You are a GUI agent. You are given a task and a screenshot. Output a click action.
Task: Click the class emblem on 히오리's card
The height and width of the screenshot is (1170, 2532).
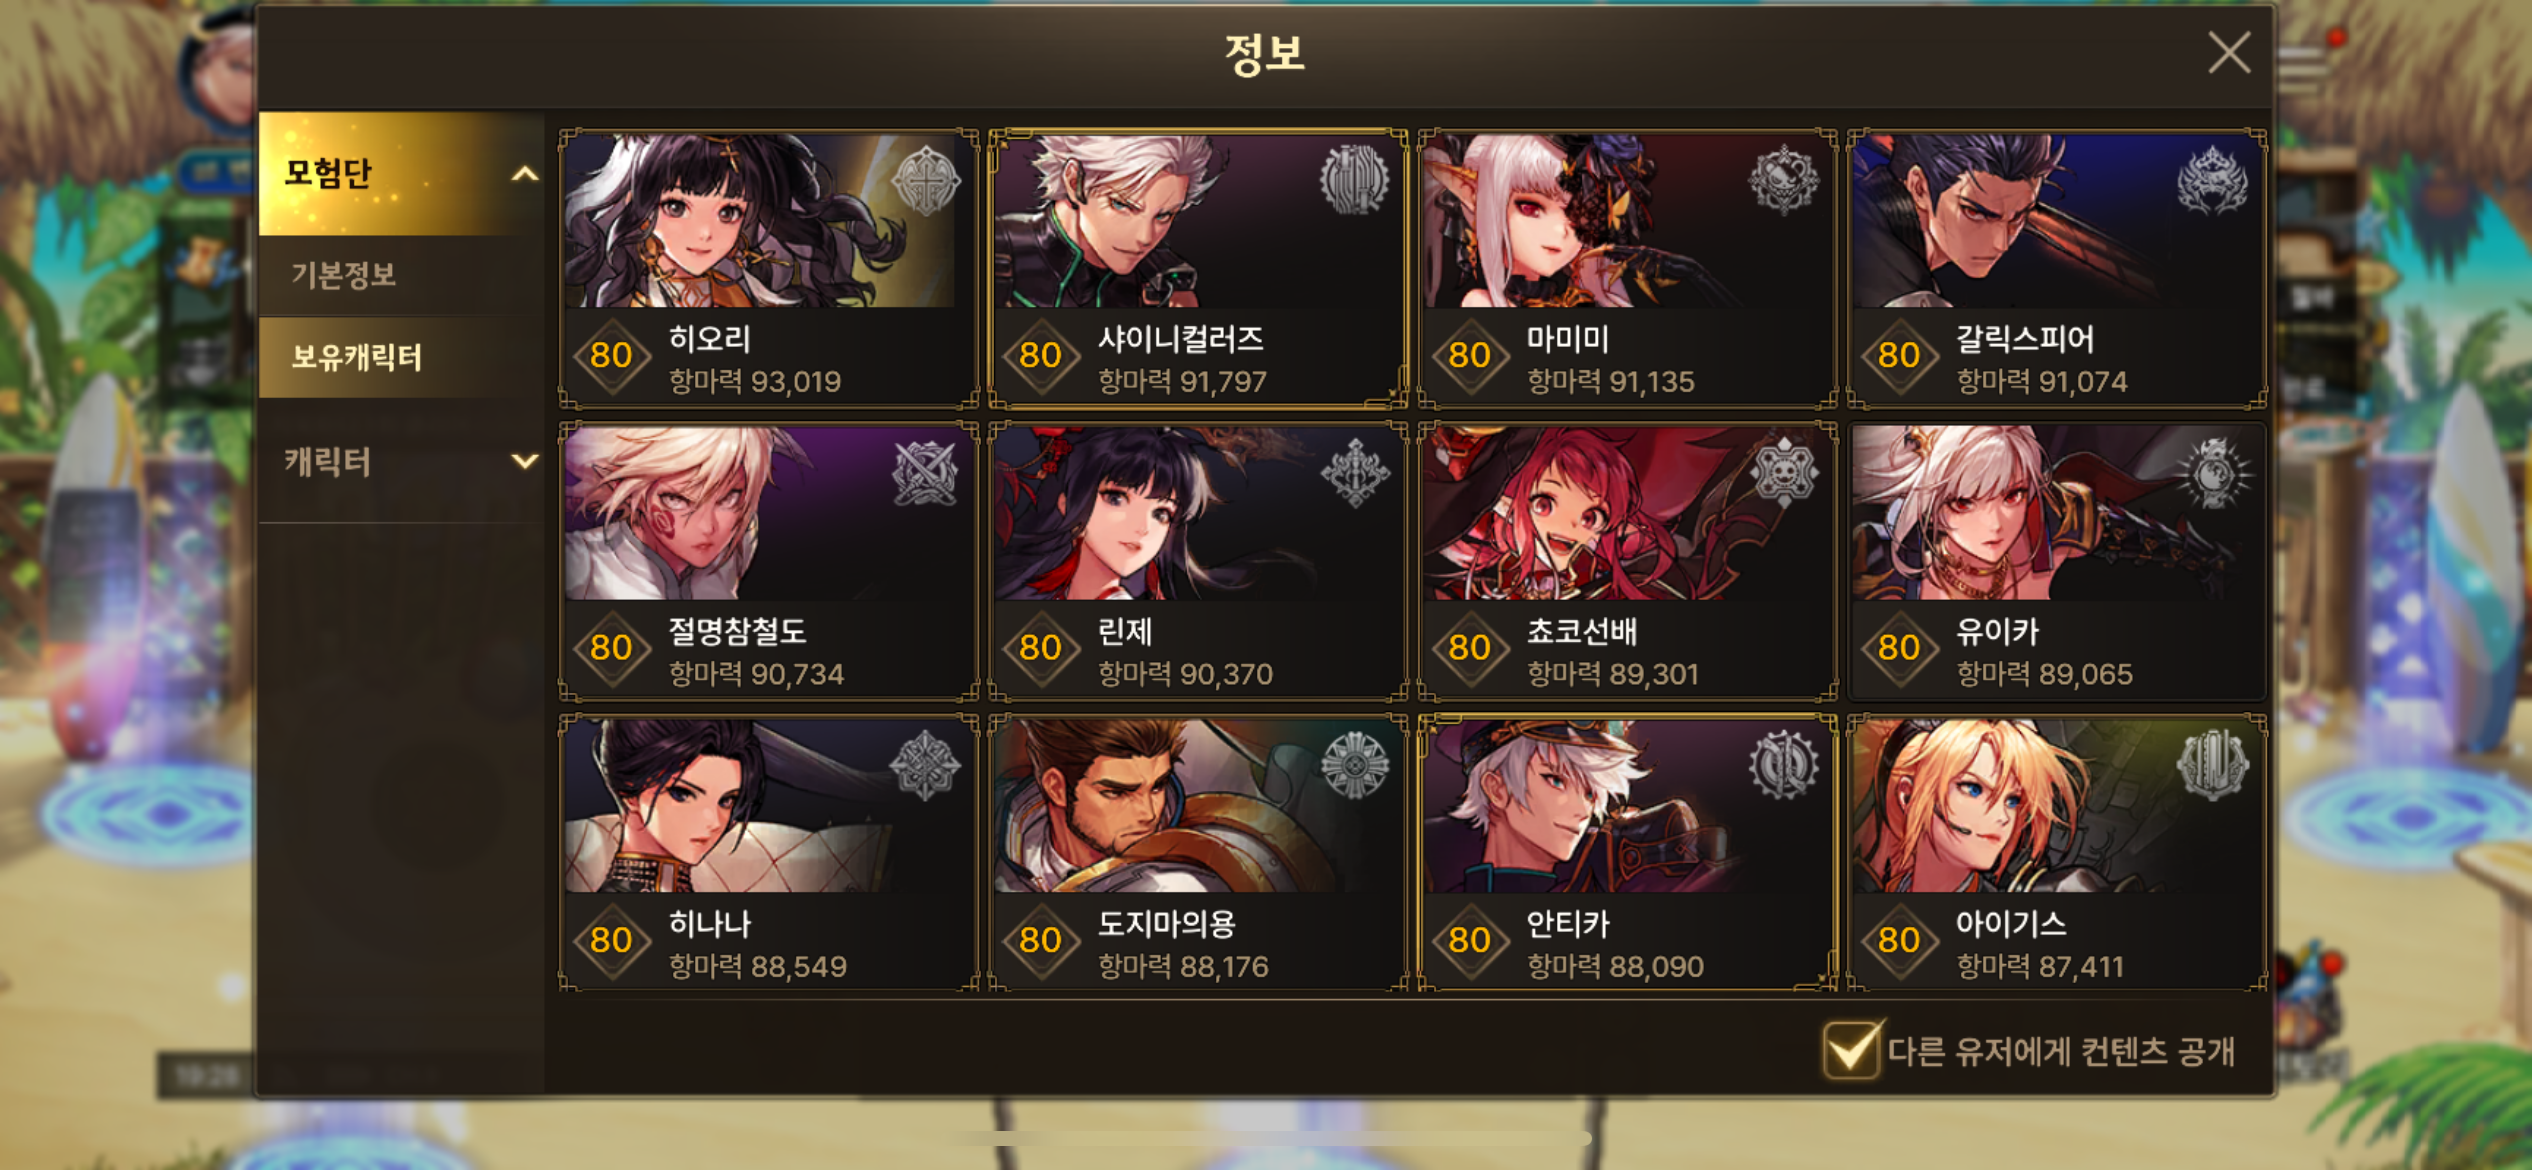925,180
